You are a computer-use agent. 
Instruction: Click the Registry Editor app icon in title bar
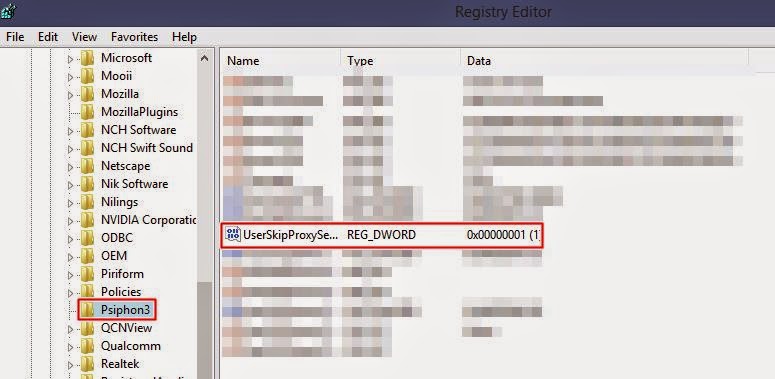[8, 11]
